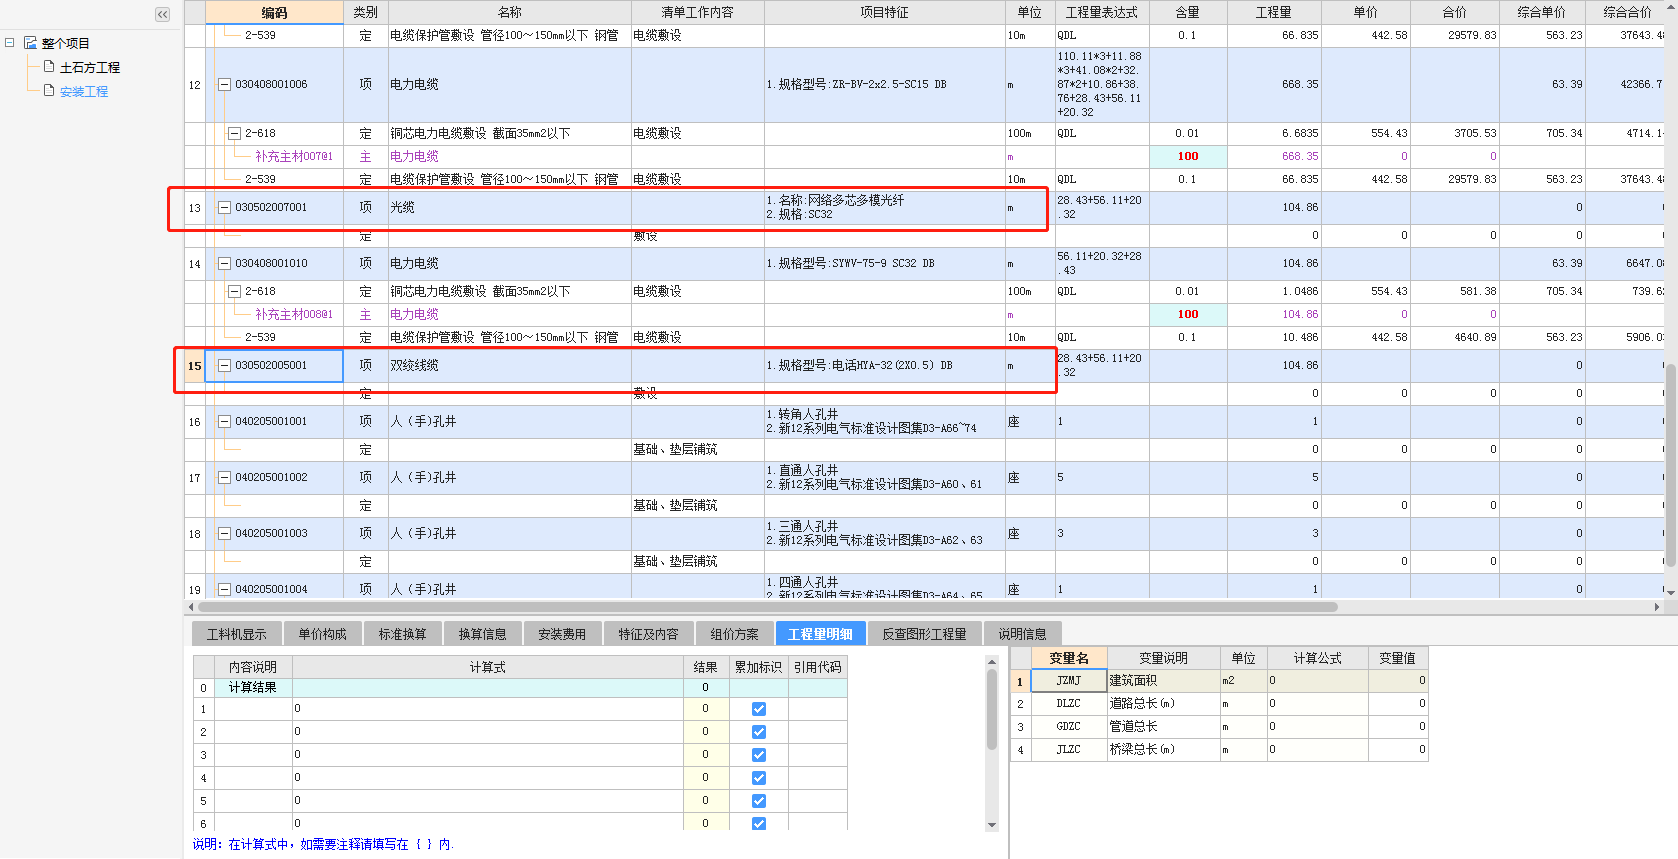The width and height of the screenshot is (1678, 859).
Task: Select the code cell 030502005001
Action: [x=274, y=366]
